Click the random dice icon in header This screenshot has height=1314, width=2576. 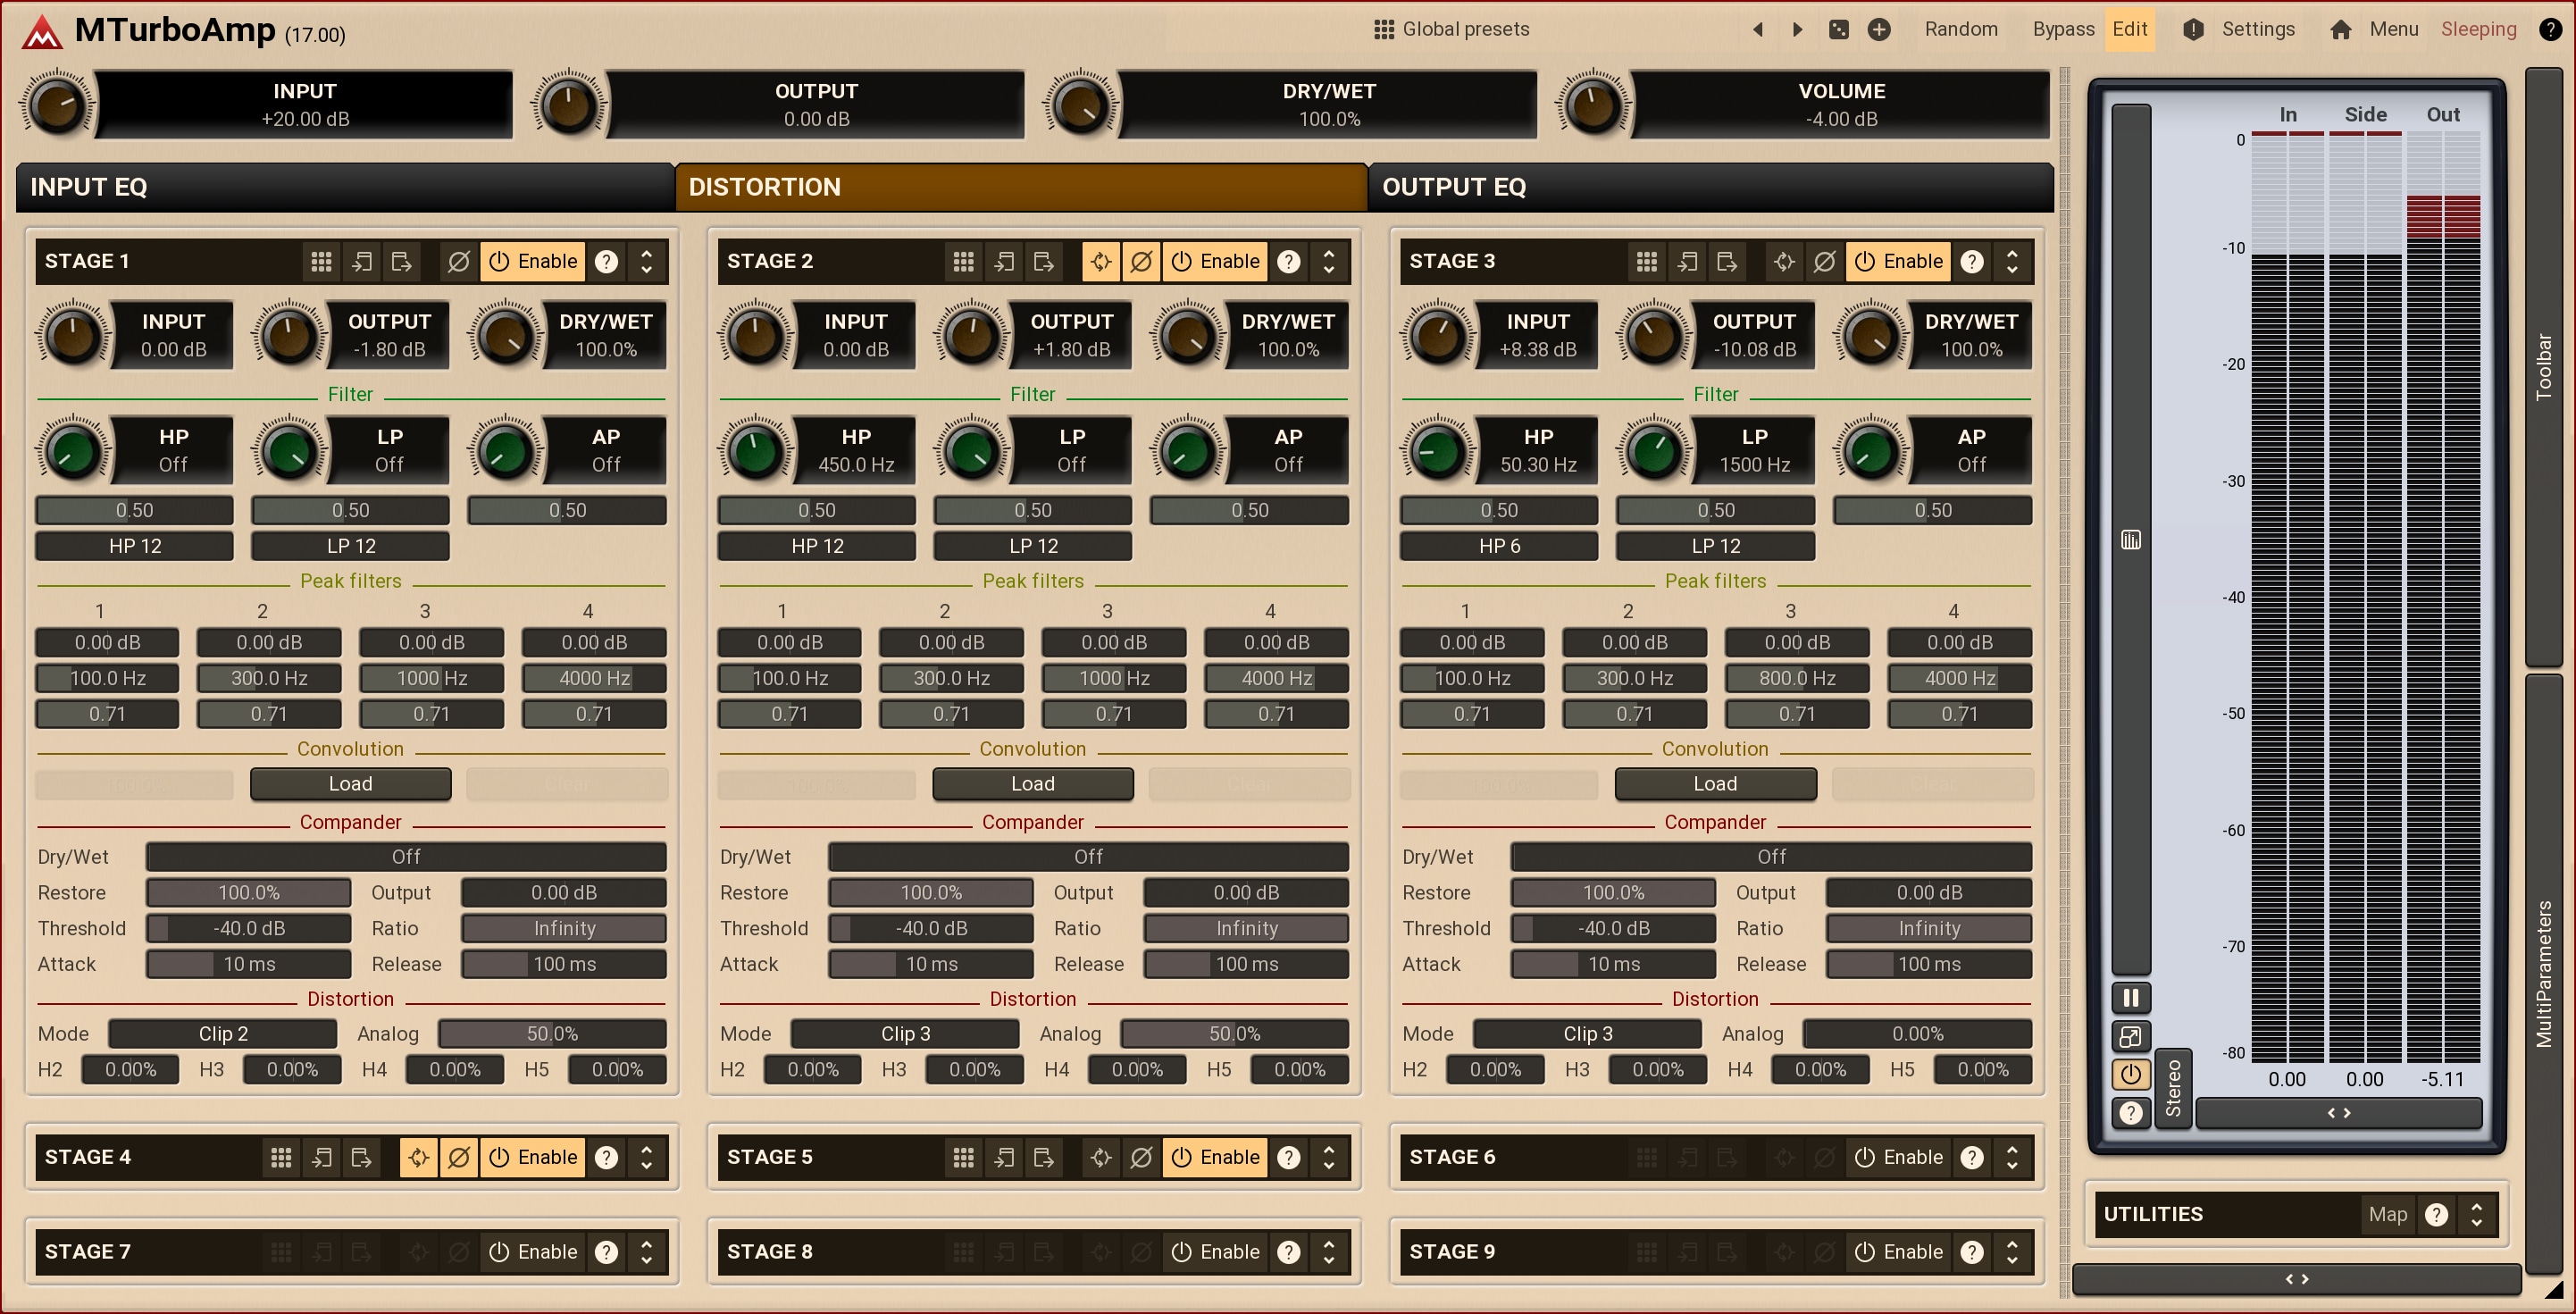coord(1838,29)
